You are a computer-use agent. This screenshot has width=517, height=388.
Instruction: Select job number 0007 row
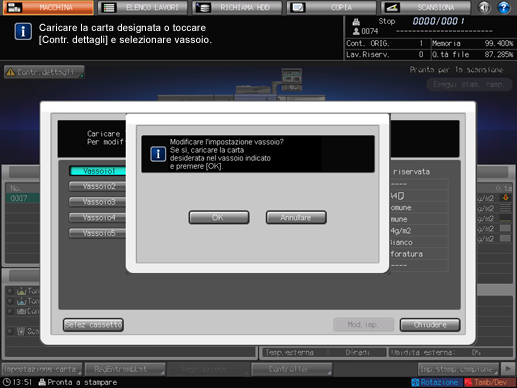[x=22, y=198]
